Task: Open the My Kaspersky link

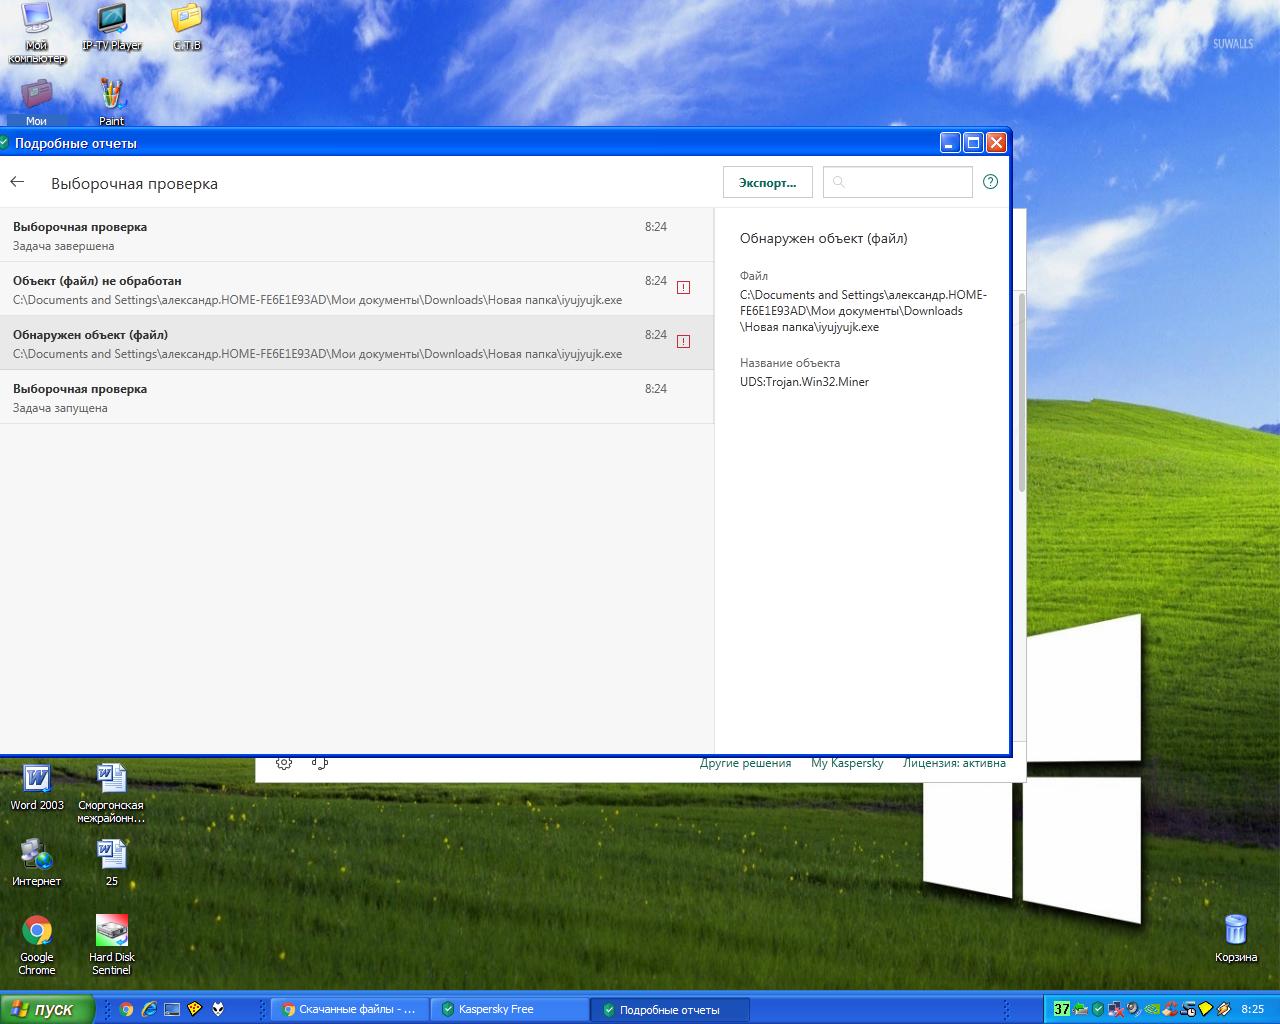Action: pos(847,763)
